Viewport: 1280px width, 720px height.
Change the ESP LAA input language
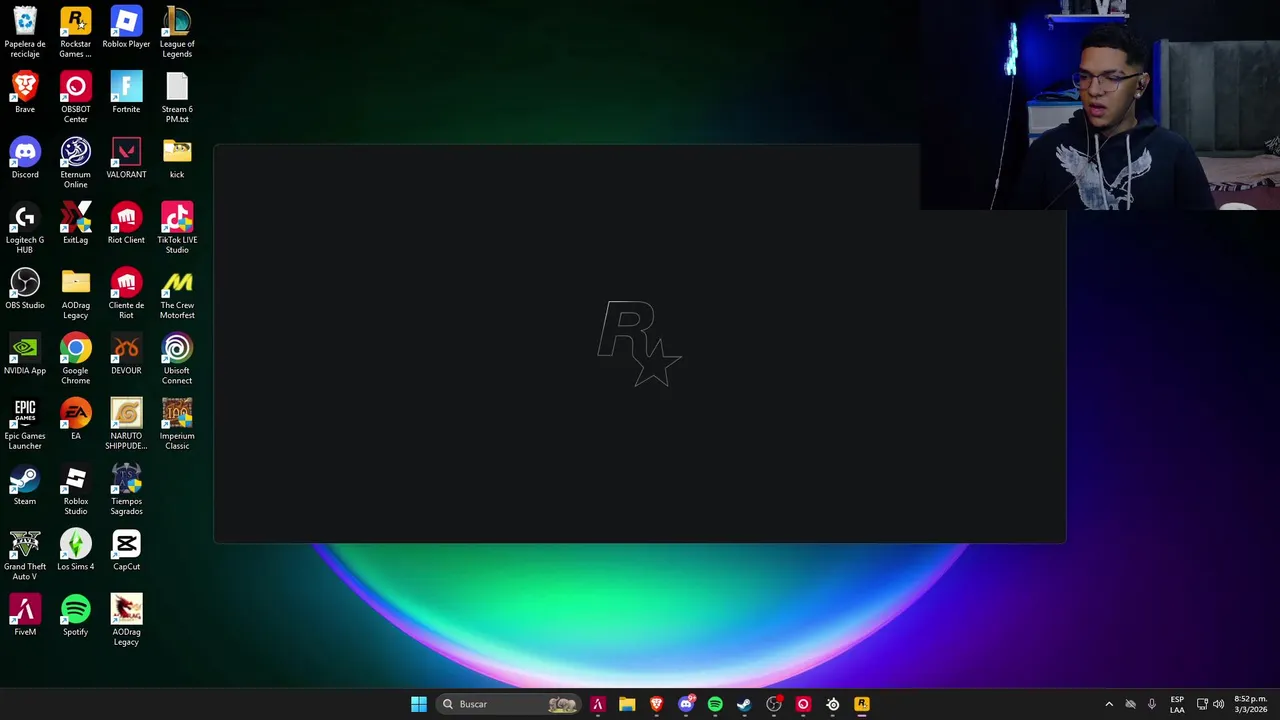[x=1177, y=704]
